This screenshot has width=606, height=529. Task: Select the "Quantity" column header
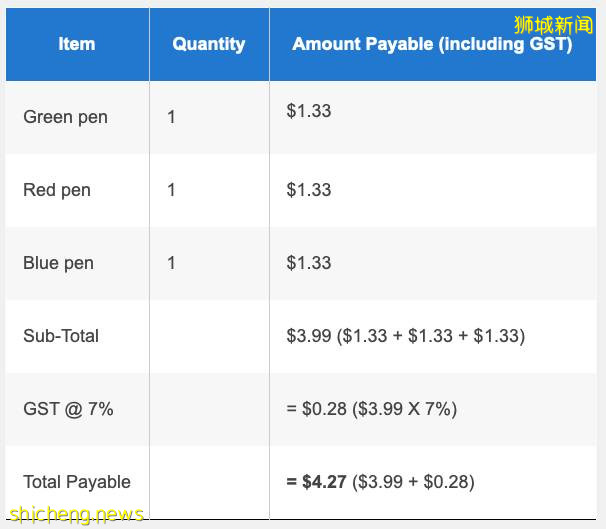click(x=208, y=44)
